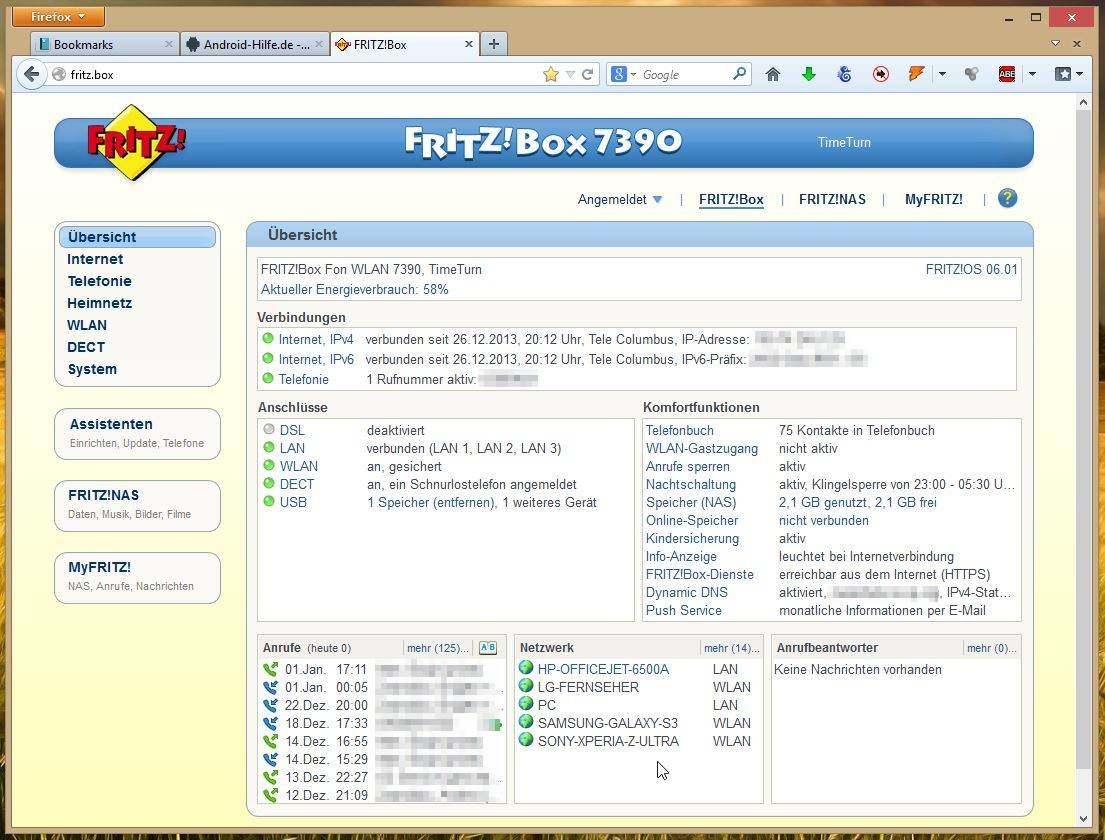The image size is (1105, 840).
Task: Click the blue swirl addon icon
Action: click(x=844, y=74)
